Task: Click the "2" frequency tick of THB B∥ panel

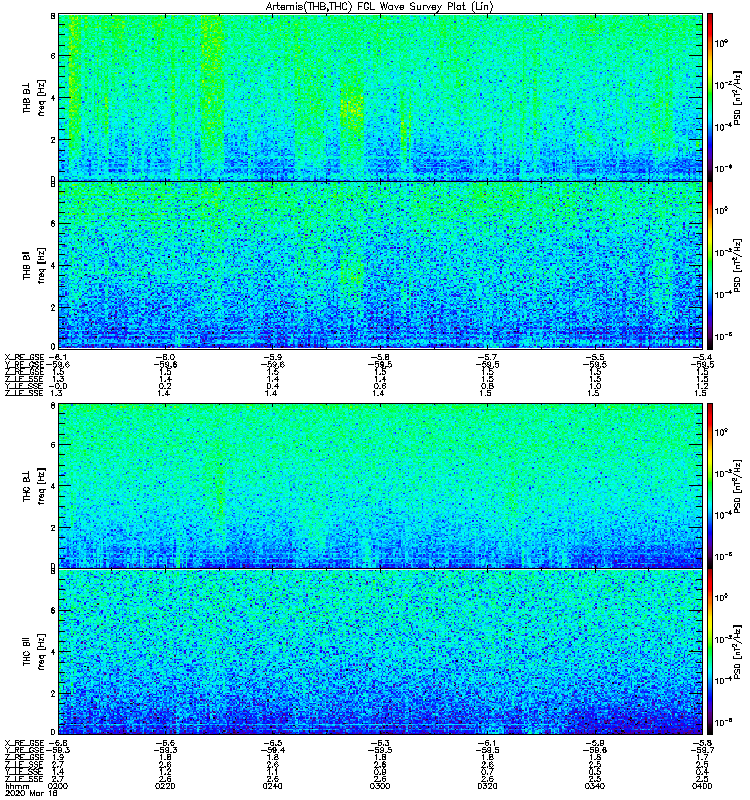Action: 53,308
